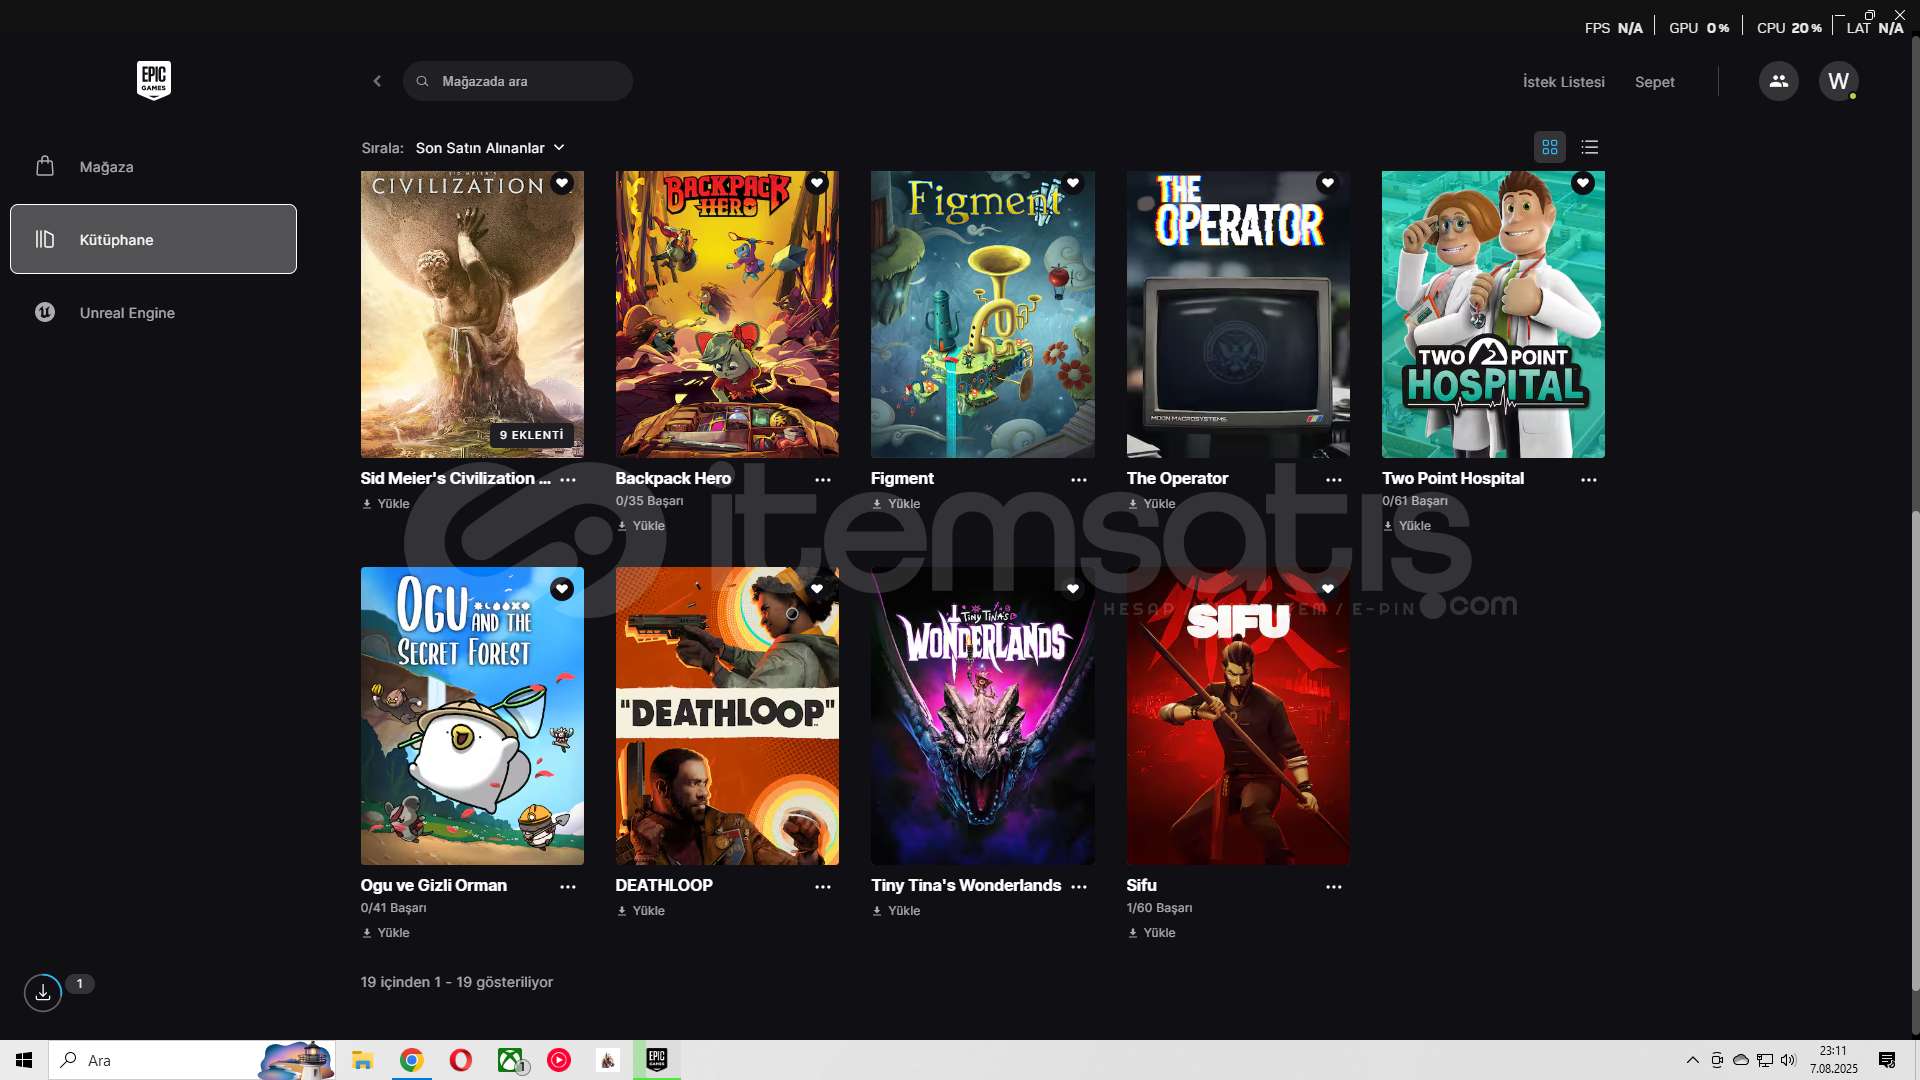Click Yükle under The Operator
1920x1080 pixels.
pyautogui.click(x=1151, y=504)
